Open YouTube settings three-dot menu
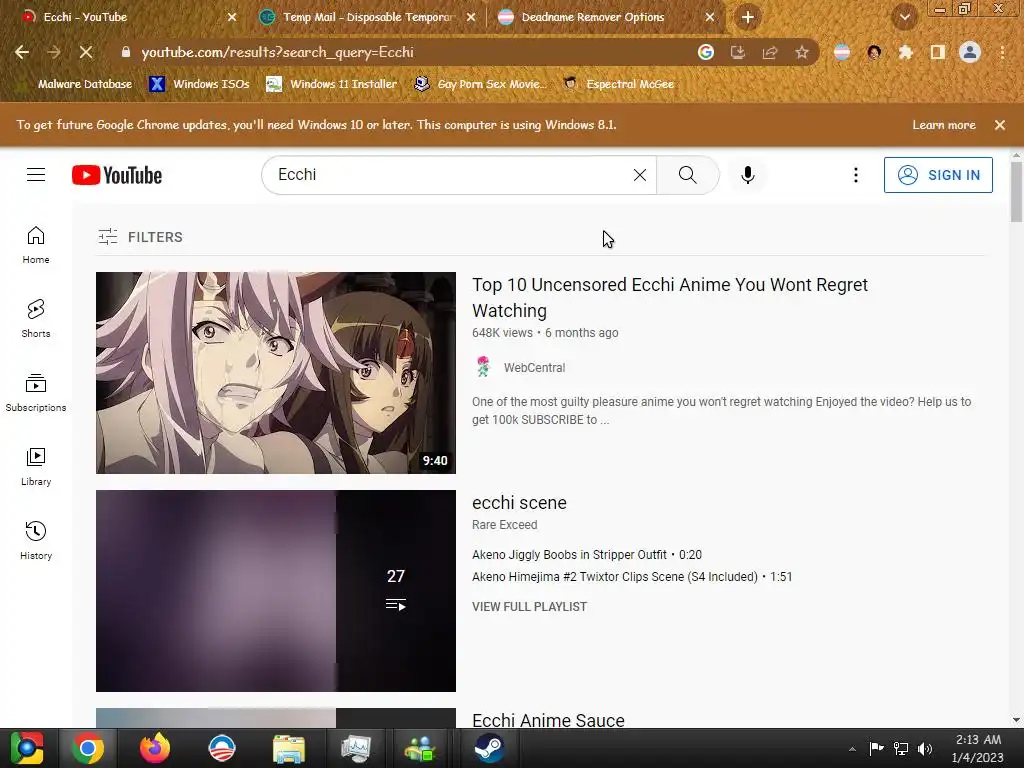 [x=856, y=175]
